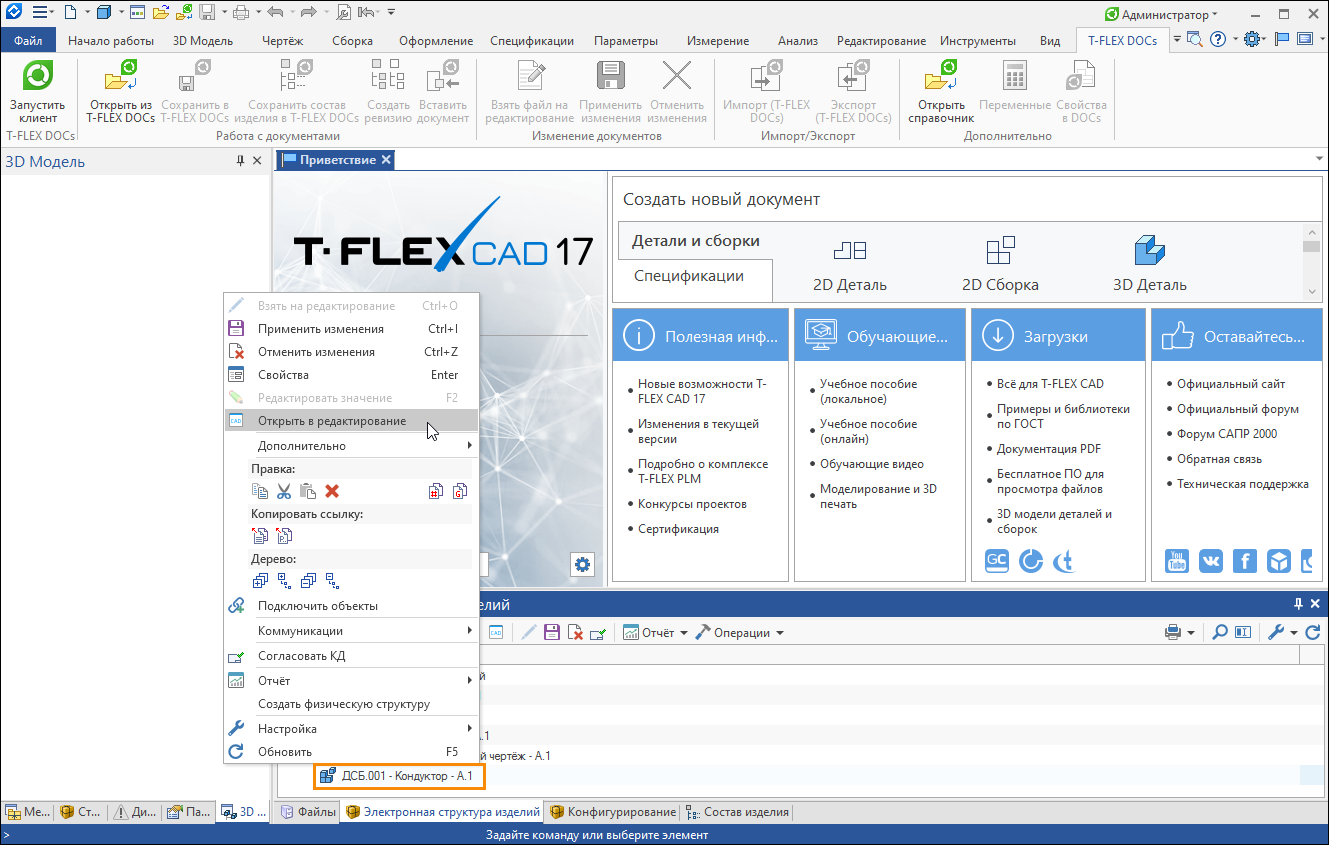Image resolution: width=1329 pixels, height=845 pixels.
Task: Switch to the Конфигурирование bottom tab
Action: (x=613, y=812)
